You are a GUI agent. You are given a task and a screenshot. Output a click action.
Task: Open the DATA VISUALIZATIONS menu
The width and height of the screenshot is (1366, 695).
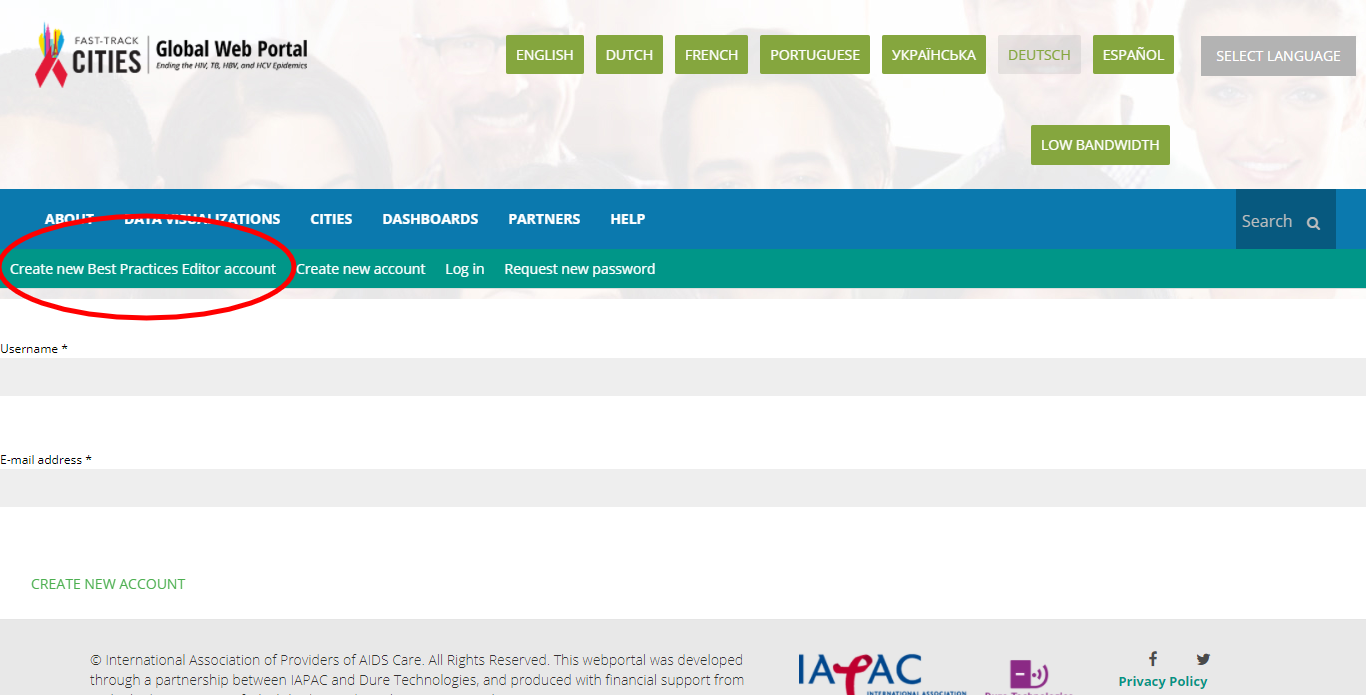[202, 219]
